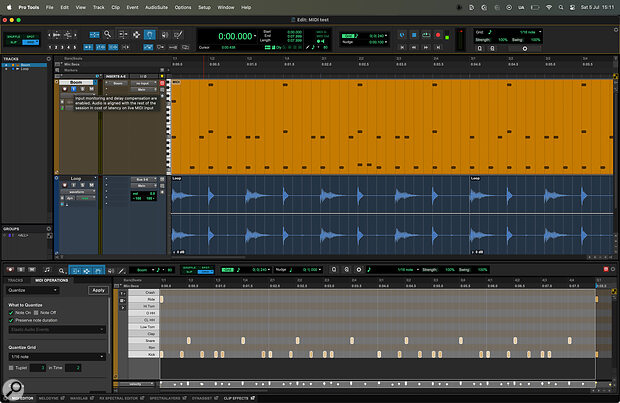The width and height of the screenshot is (620, 403).
Task: Open the Tracks list options menu
Action: (49, 59)
